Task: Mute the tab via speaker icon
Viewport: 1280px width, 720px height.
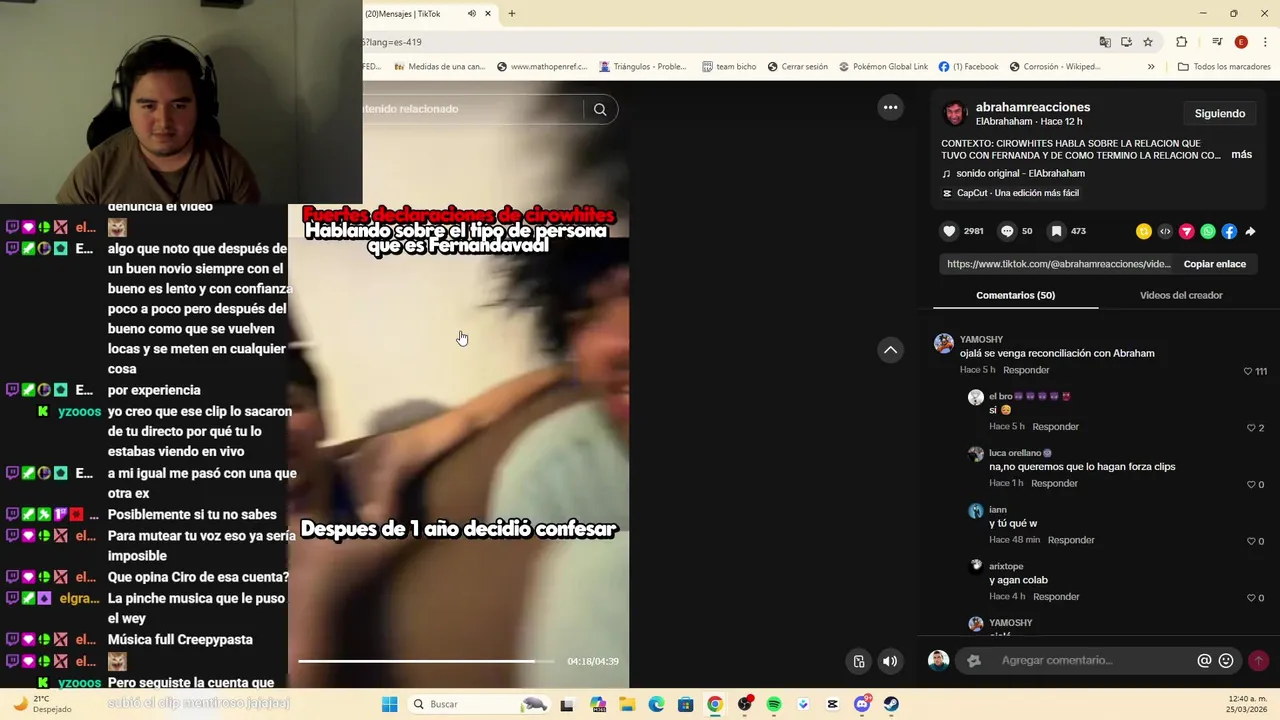Action: (x=471, y=14)
